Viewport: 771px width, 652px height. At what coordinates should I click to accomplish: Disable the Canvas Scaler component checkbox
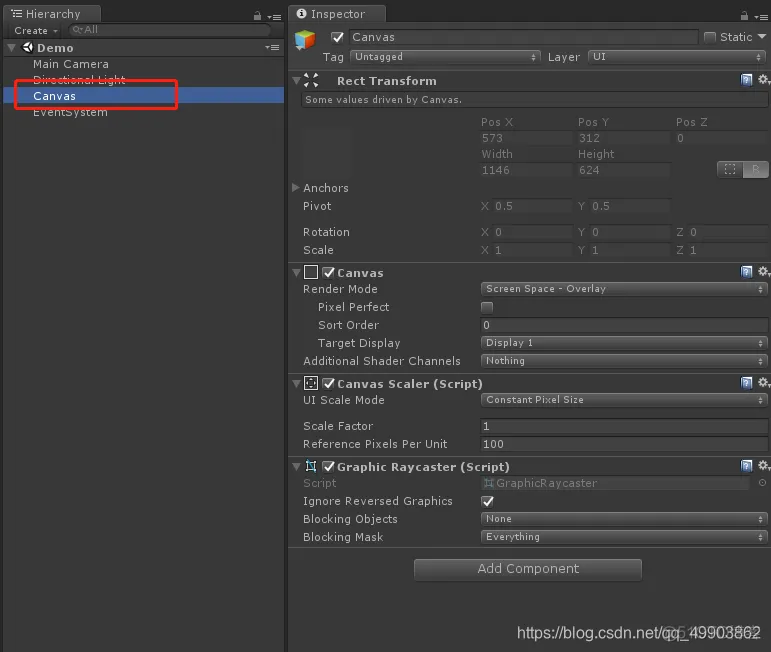(x=328, y=384)
